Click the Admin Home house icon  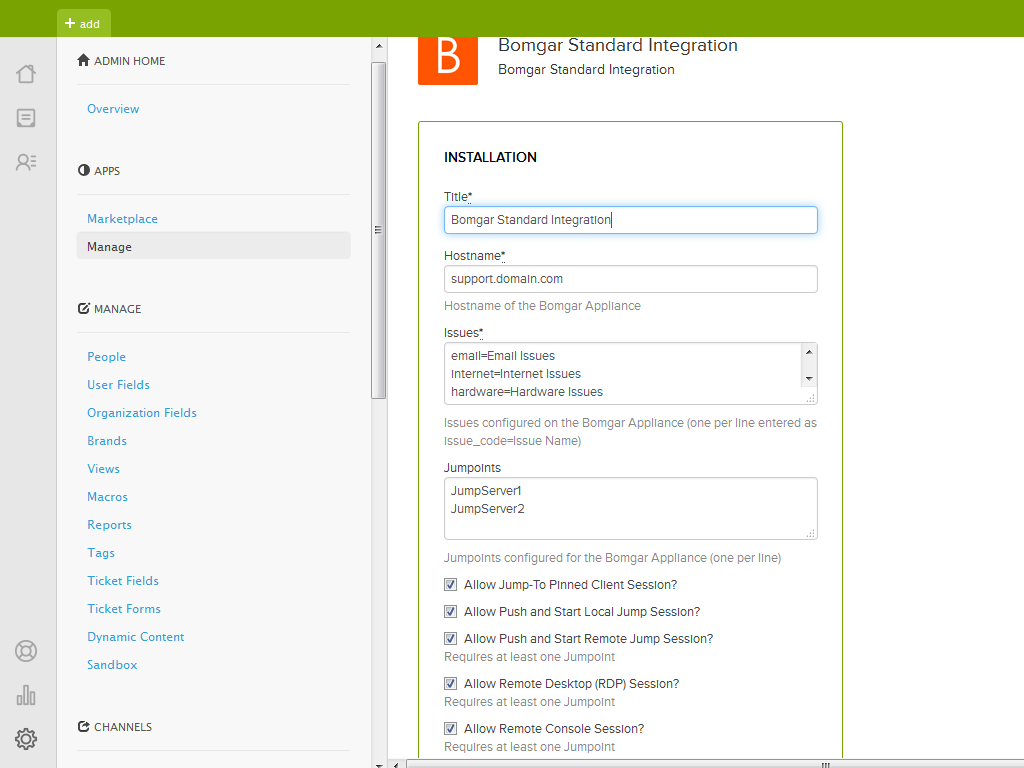(x=84, y=60)
